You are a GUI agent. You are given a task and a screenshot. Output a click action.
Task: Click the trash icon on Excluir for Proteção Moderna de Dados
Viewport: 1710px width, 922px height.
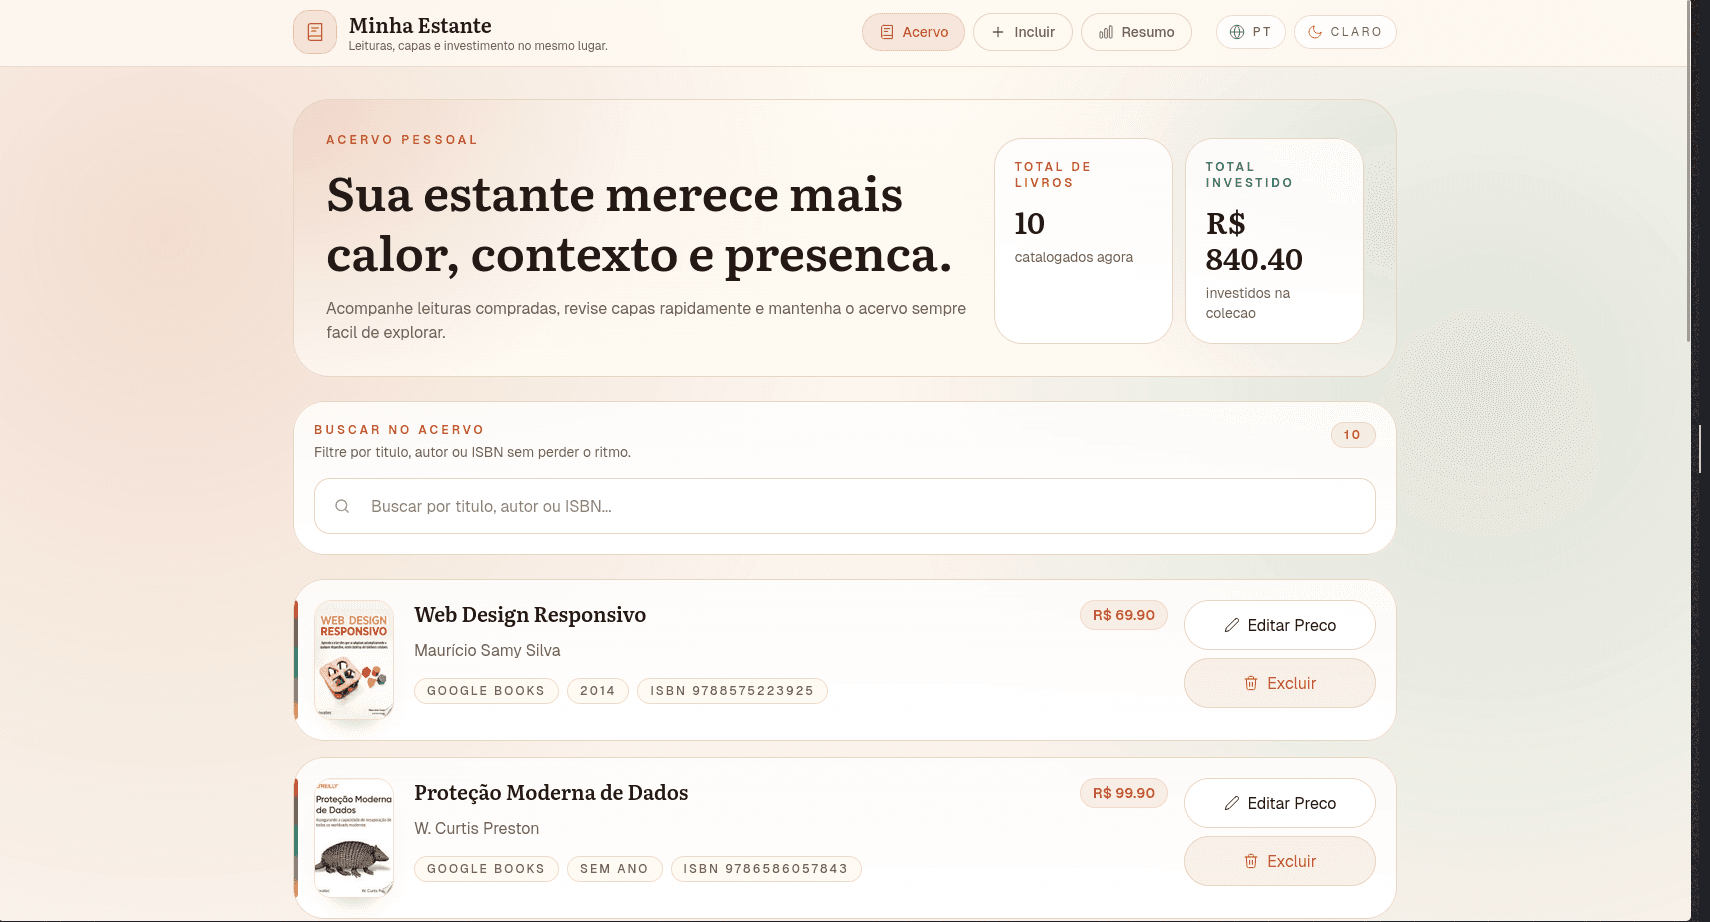(1251, 861)
